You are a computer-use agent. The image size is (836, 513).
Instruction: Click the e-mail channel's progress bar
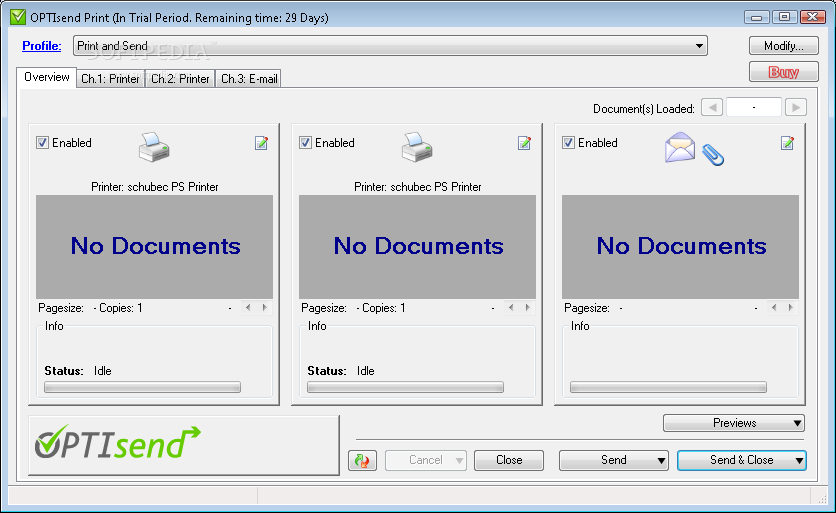(668, 387)
